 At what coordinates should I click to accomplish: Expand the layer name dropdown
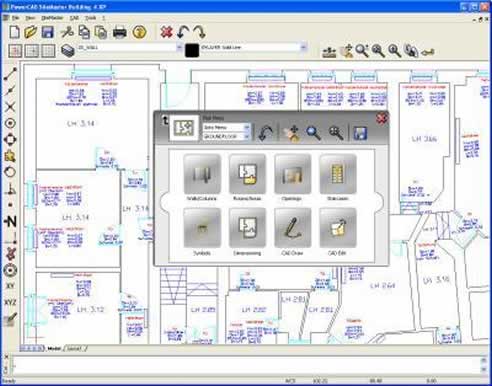(x=179, y=47)
